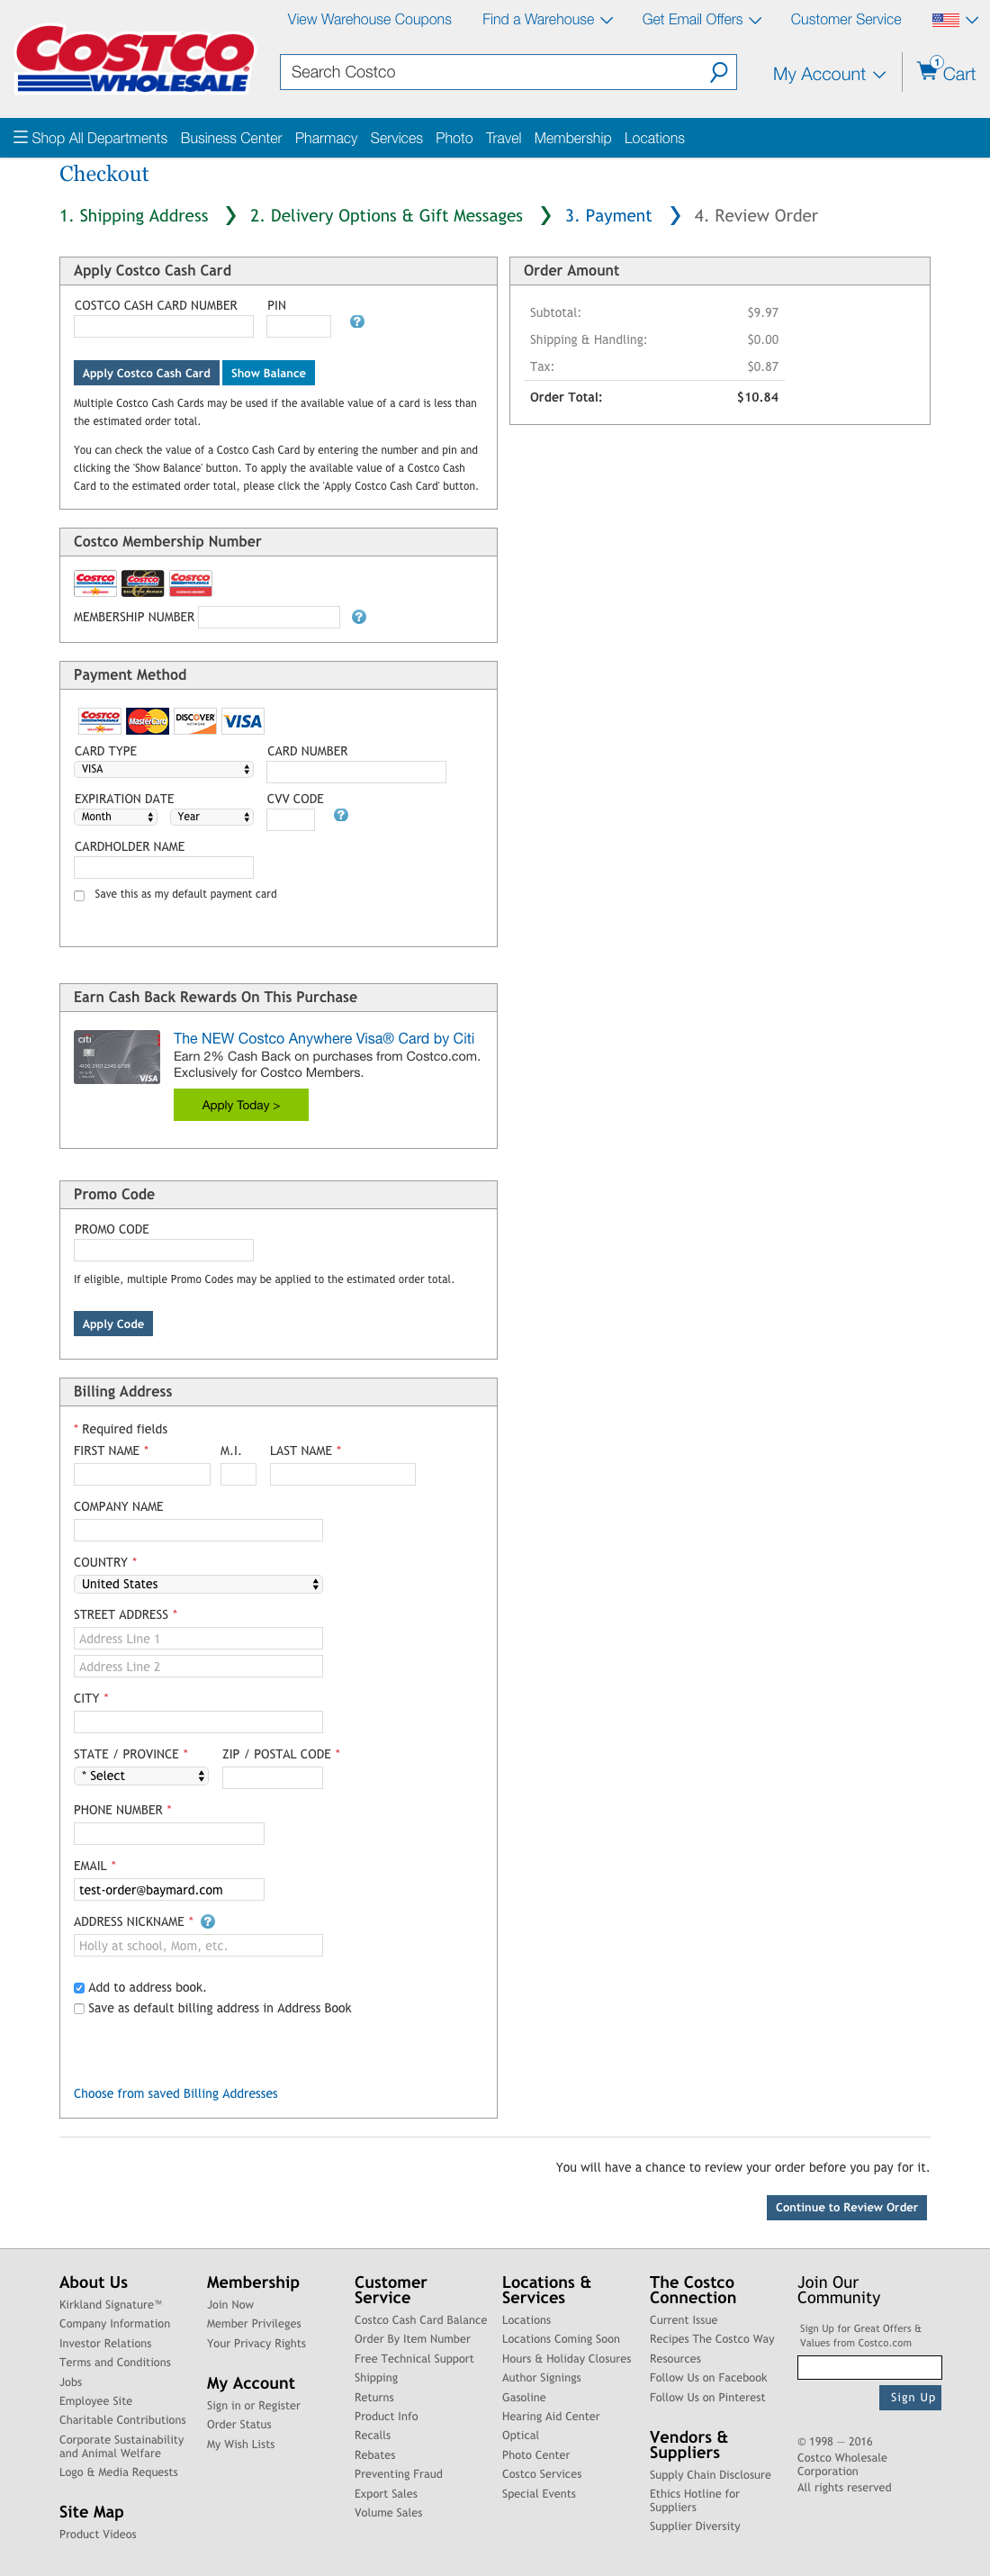Click the green Apply Today button

[x=241, y=1105]
